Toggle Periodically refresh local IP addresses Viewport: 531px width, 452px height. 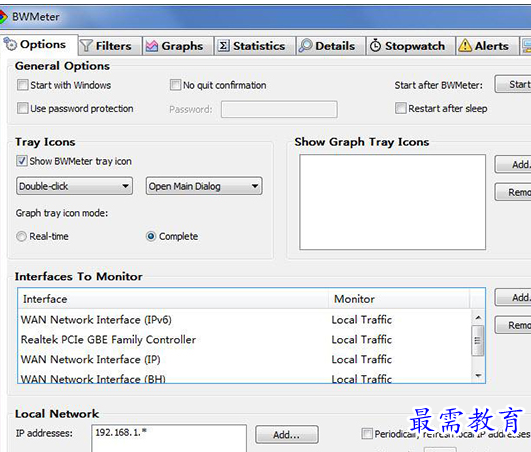pos(367,434)
